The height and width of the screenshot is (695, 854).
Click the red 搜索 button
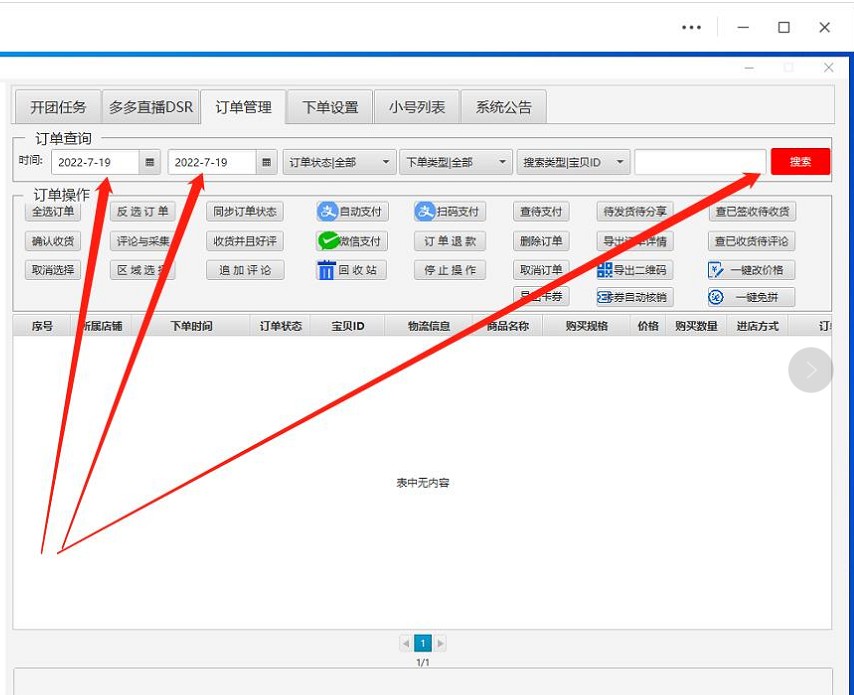coord(801,161)
